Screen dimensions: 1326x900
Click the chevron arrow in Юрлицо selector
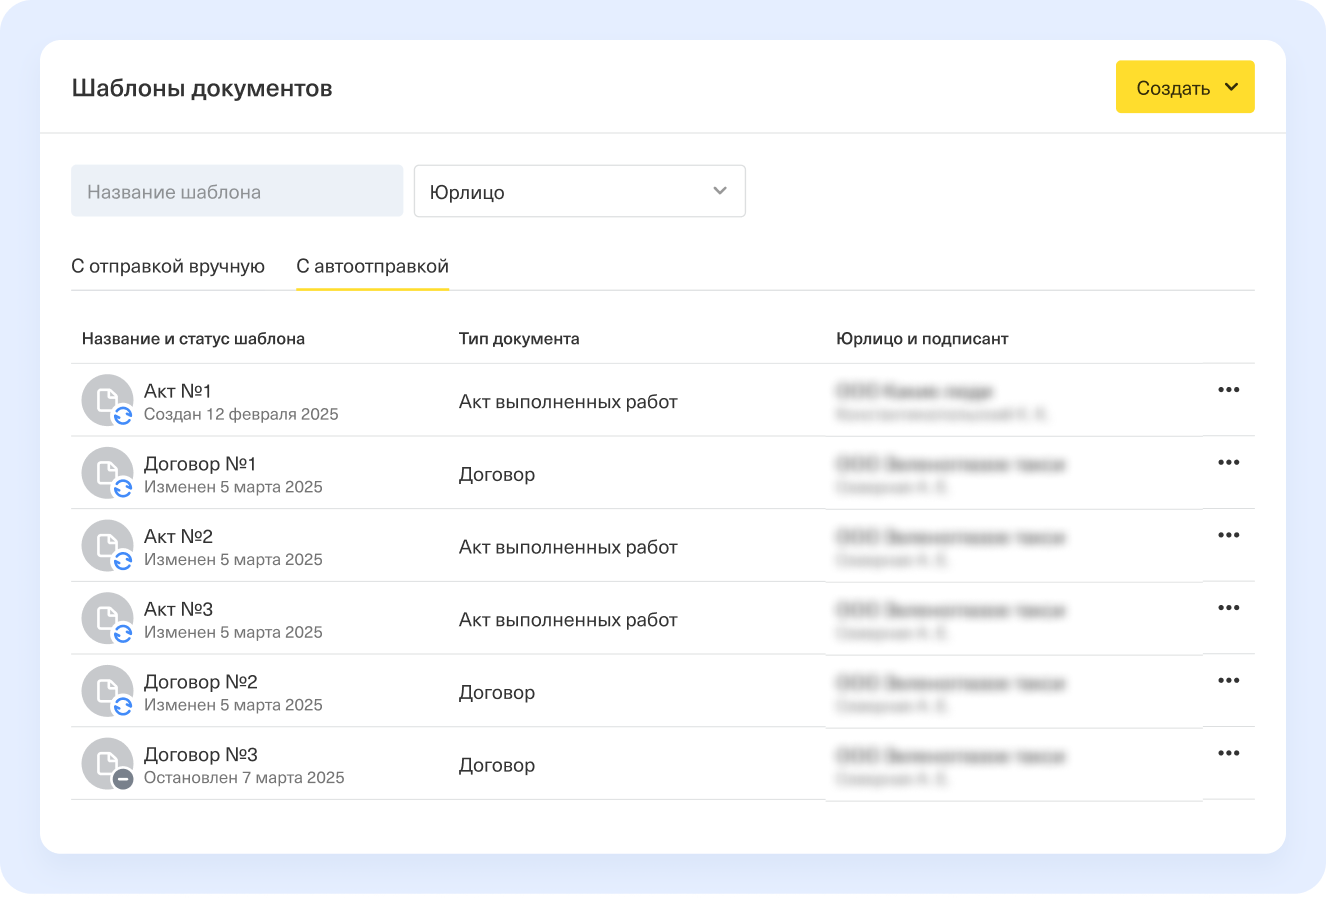(719, 191)
